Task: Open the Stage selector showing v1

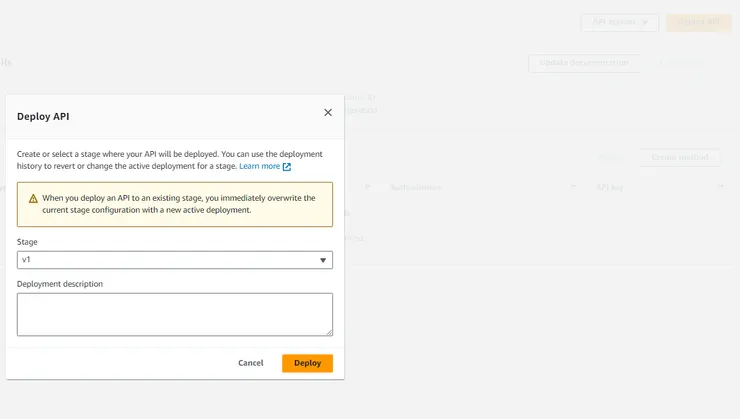Action: (x=175, y=260)
